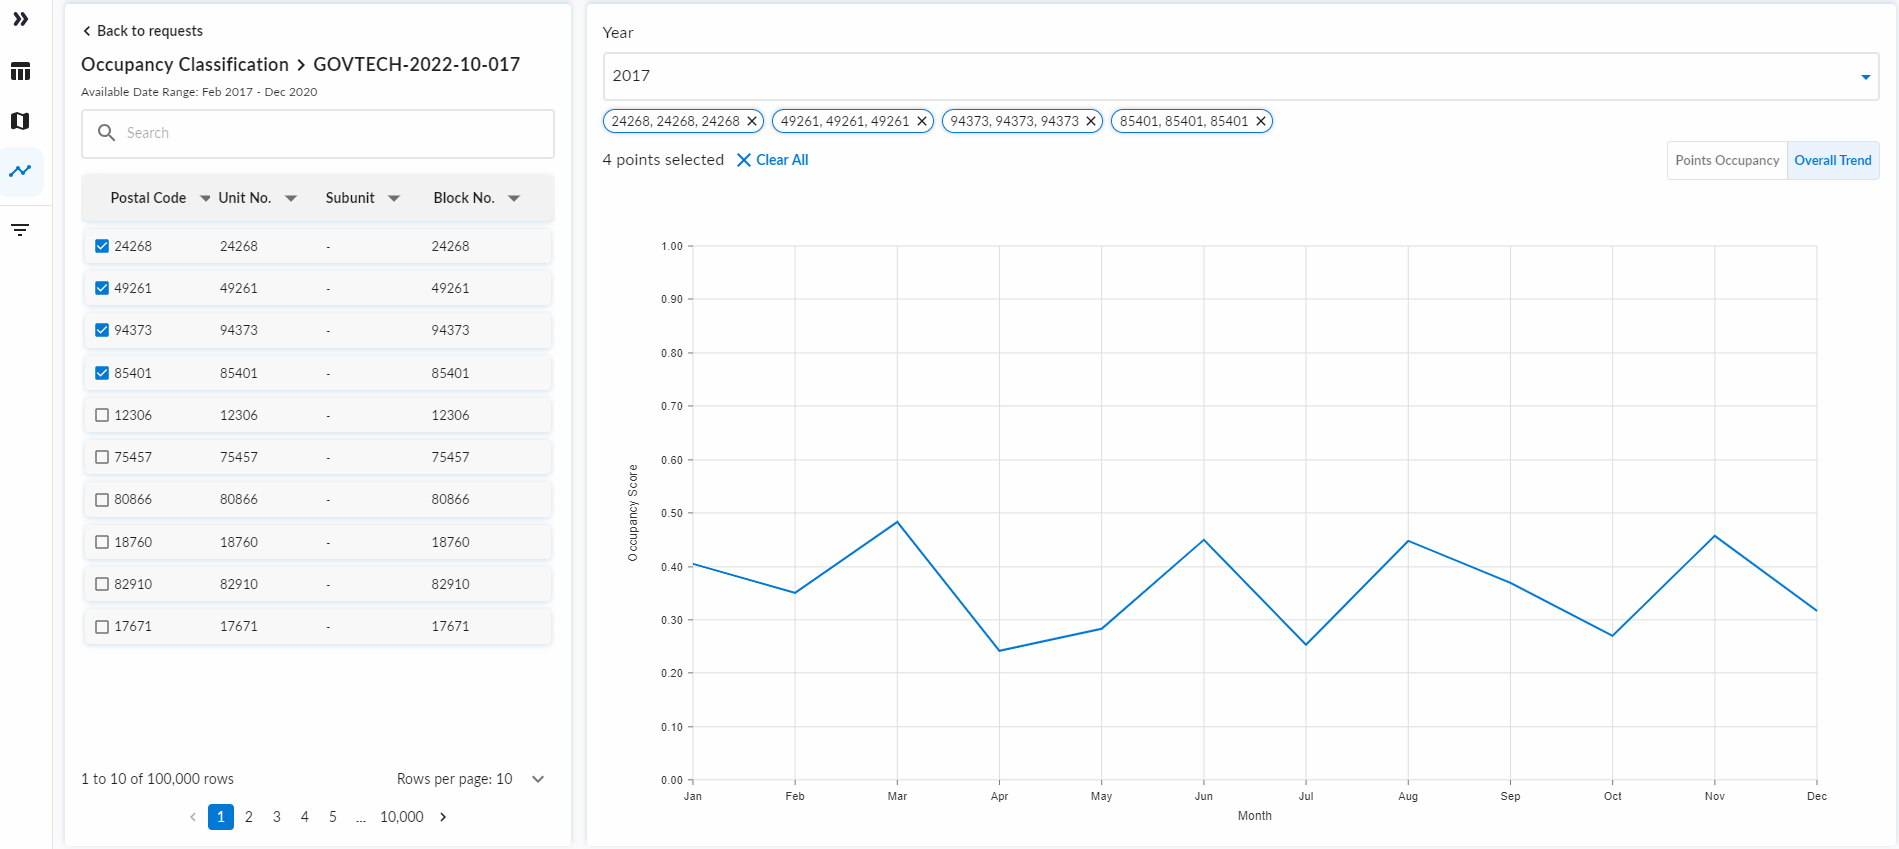Viewport: 1899px width, 849px height.
Task: Click Back to requests link
Action: tap(142, 31)
